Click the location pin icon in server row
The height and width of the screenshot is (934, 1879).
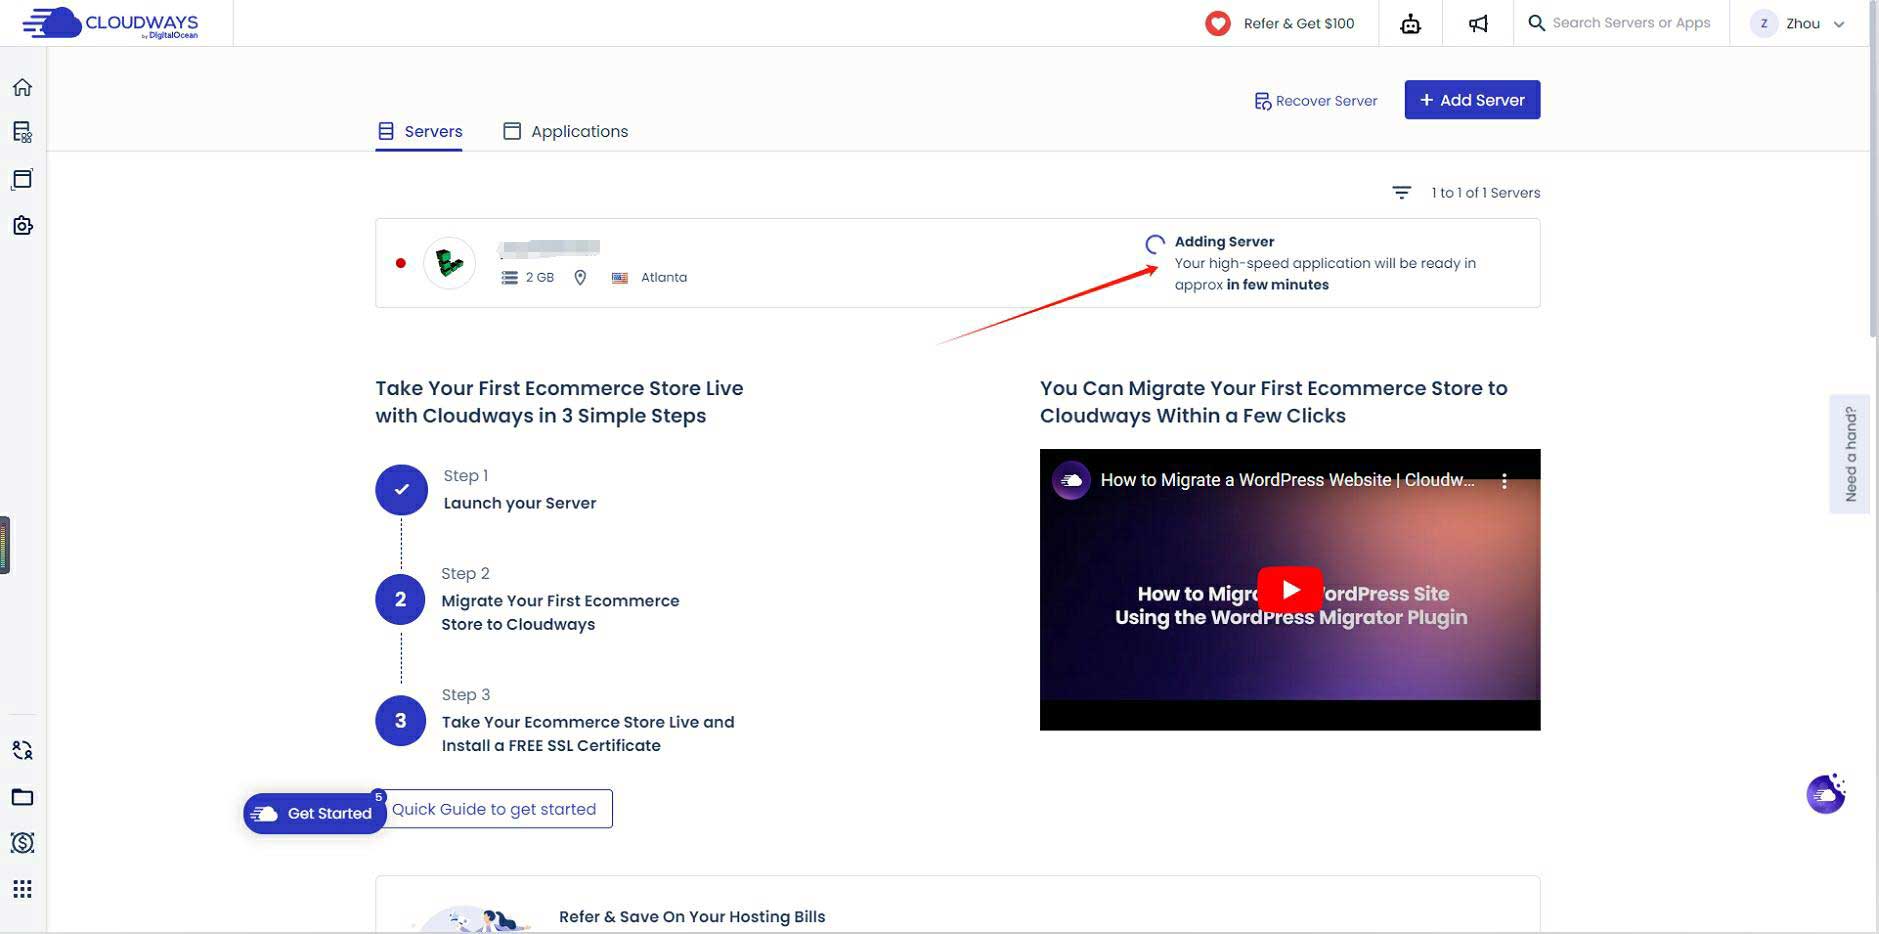click(x=580, y=278)
